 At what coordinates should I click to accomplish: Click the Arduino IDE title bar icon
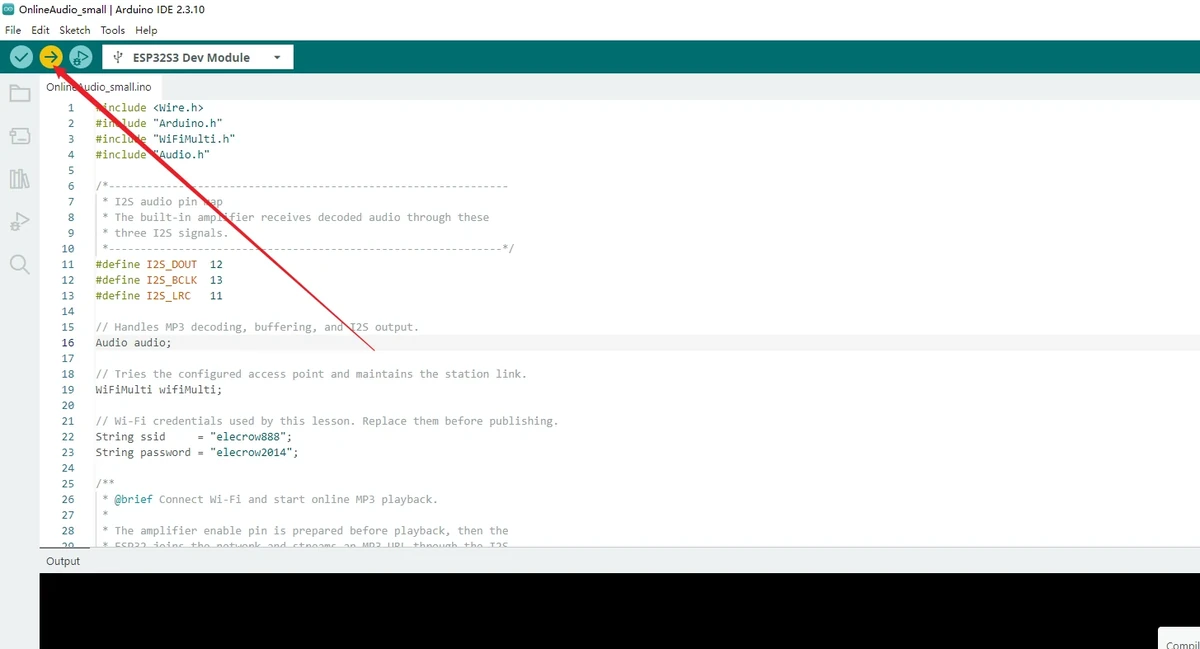click(x=9, y=9)
